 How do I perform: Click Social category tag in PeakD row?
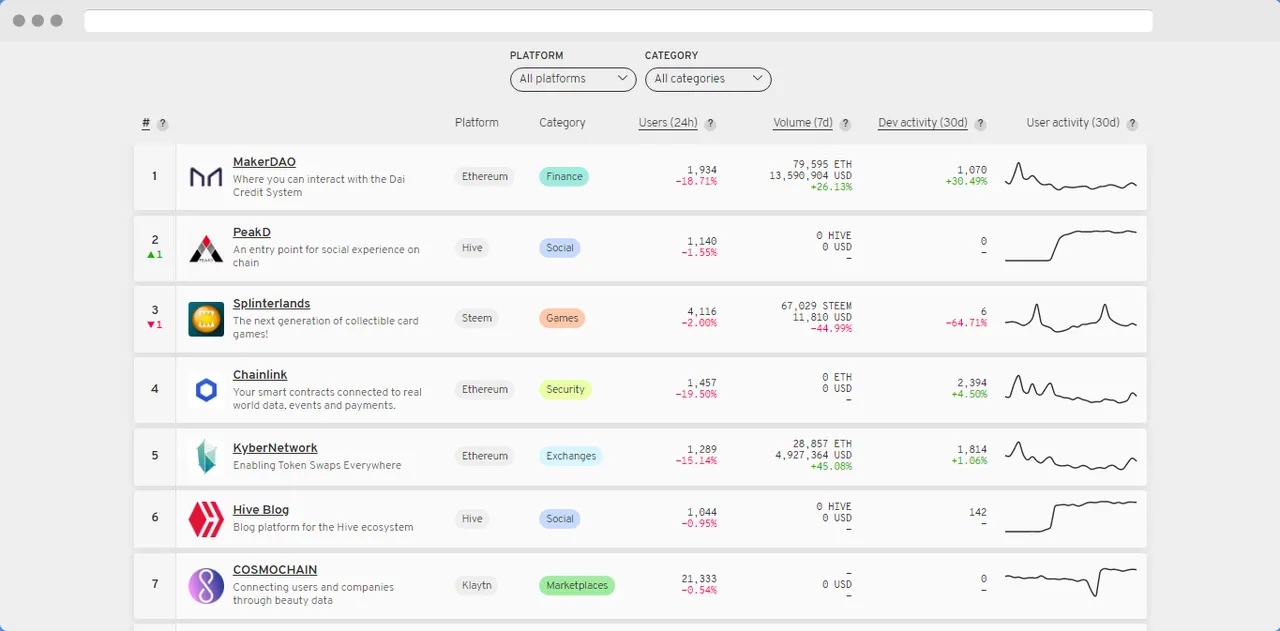560,248
